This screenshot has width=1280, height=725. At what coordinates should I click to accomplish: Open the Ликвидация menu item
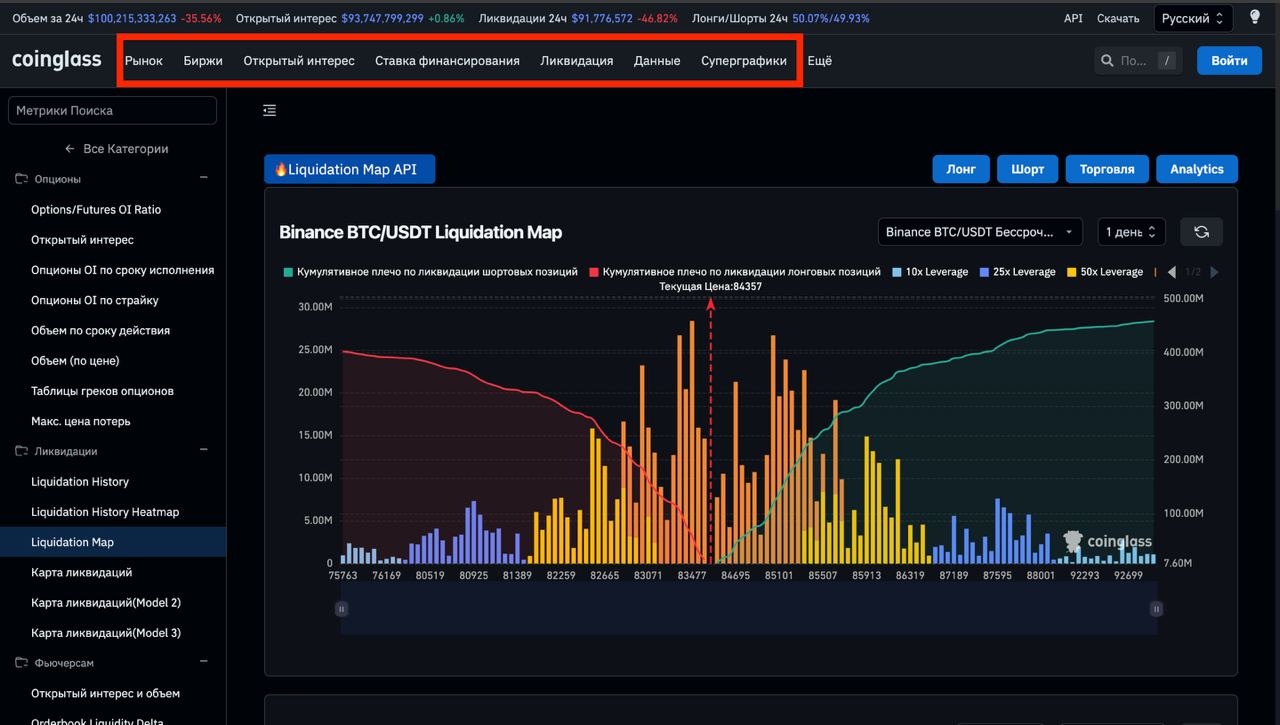coord(576,61)
